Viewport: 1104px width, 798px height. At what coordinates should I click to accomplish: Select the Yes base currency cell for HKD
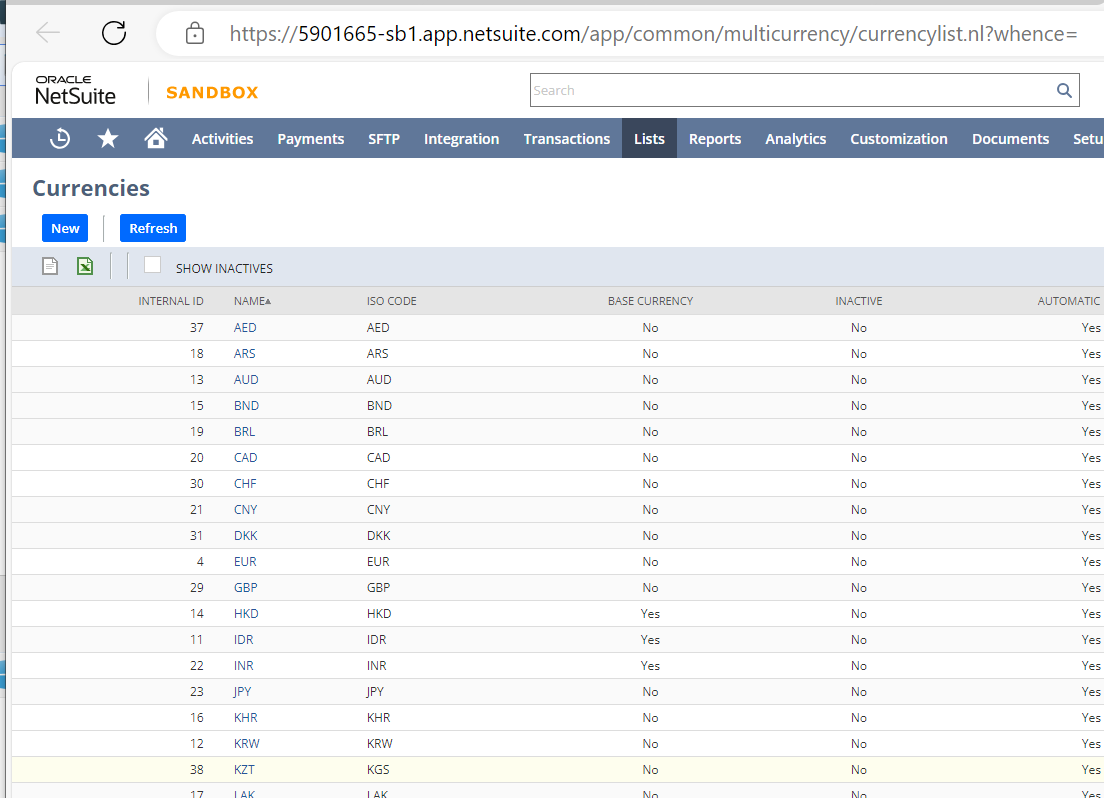[650, 614]
